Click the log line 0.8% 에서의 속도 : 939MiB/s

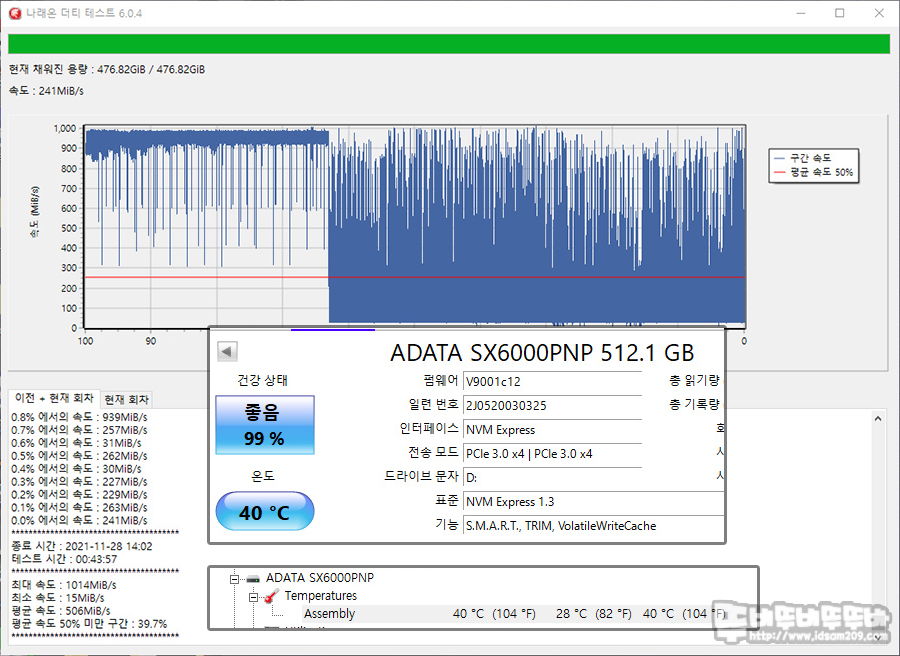coord(79,417)
